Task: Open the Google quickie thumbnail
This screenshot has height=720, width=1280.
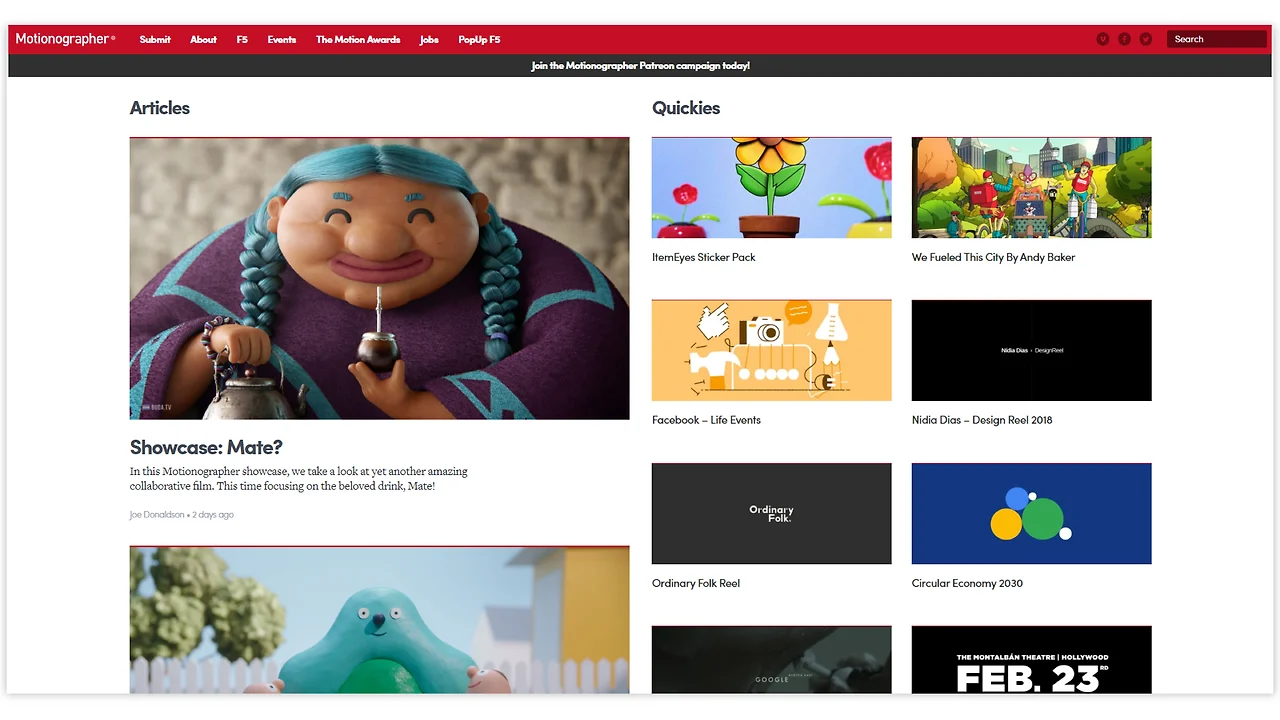Action: [x=772, y=660]
